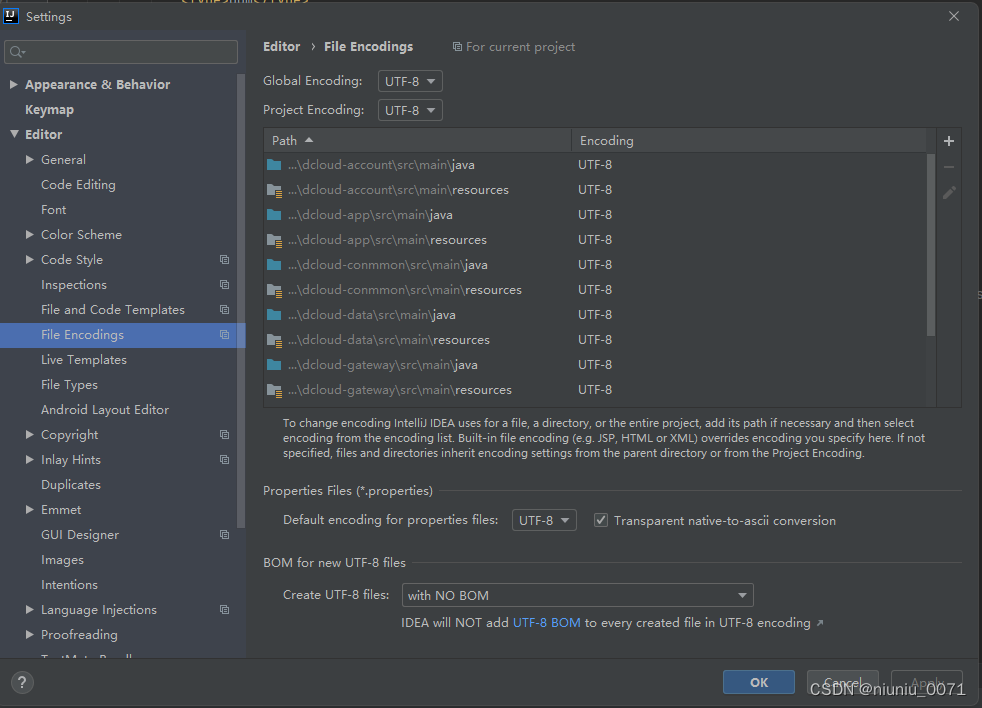Viewport: 982px width, 708px height.
Task: Click the search magnifier icon in the settings filter
Action: coord(18,52)
